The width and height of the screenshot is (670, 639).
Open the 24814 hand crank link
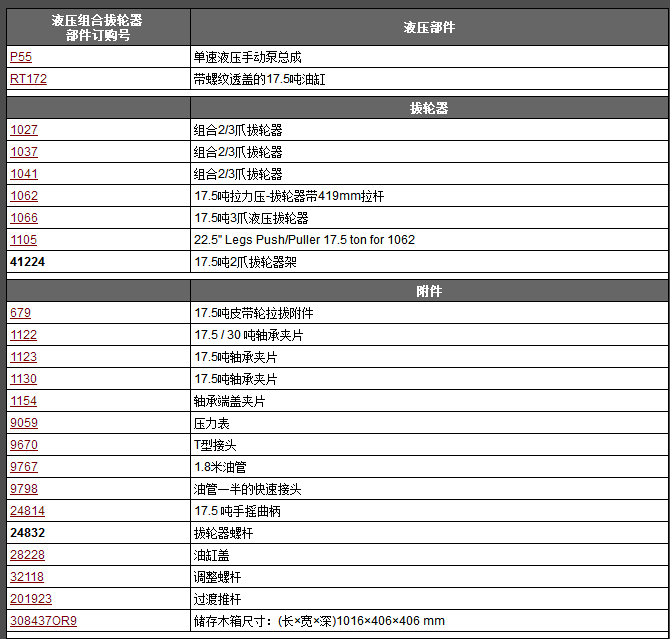tap(28, 511)
